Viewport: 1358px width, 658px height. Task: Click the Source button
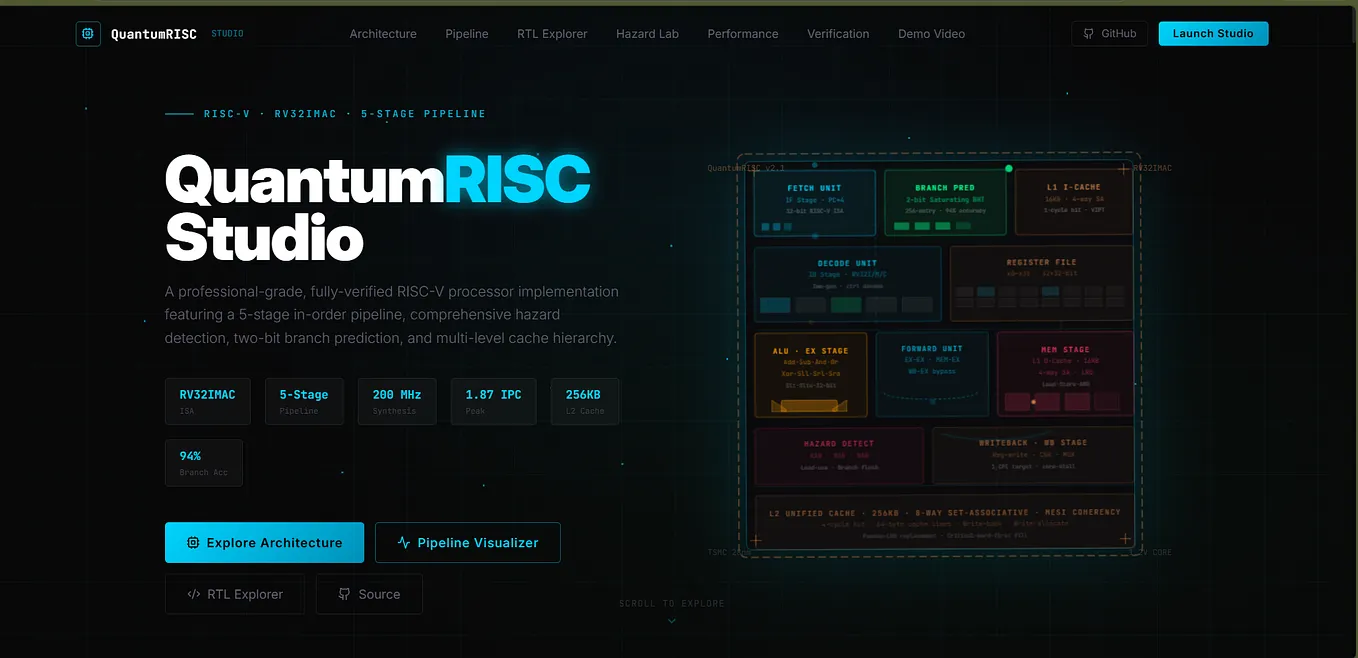(x=369, y=594)
